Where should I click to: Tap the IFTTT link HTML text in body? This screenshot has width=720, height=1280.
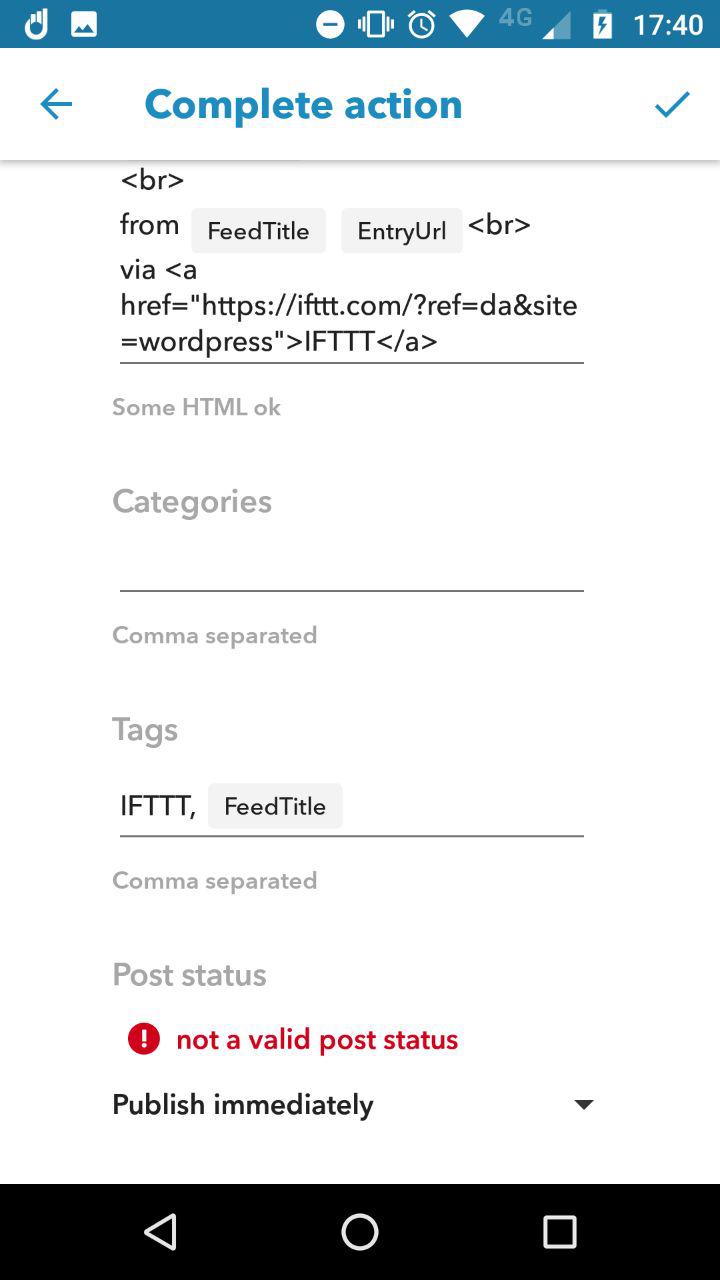point(348,305)
